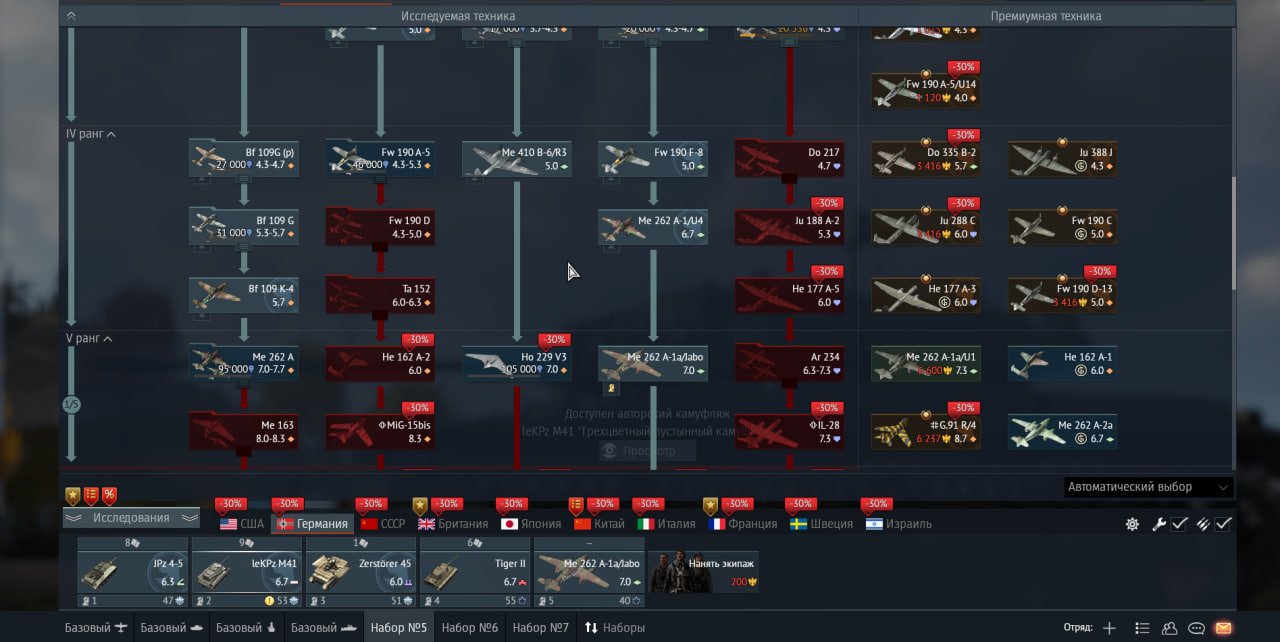Select premium He 162 A-1 card
Screen dimensions: 1280x642
(x=1062, y=363)
